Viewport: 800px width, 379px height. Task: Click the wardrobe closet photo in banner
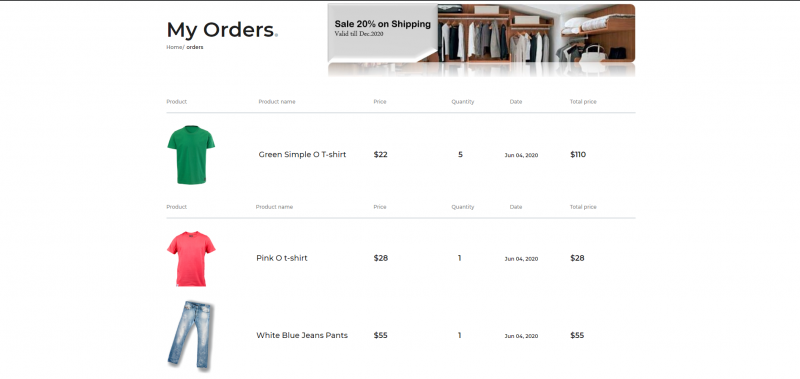coord(536,33)
